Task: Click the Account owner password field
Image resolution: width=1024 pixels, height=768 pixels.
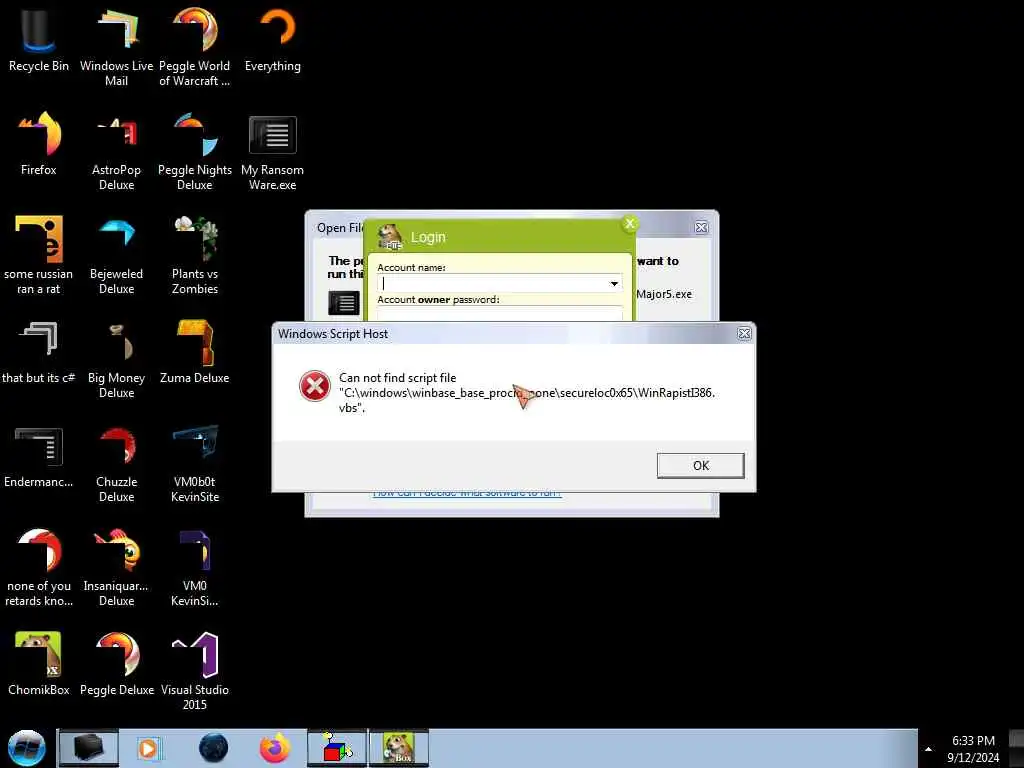Action: (x=500, y=314)
